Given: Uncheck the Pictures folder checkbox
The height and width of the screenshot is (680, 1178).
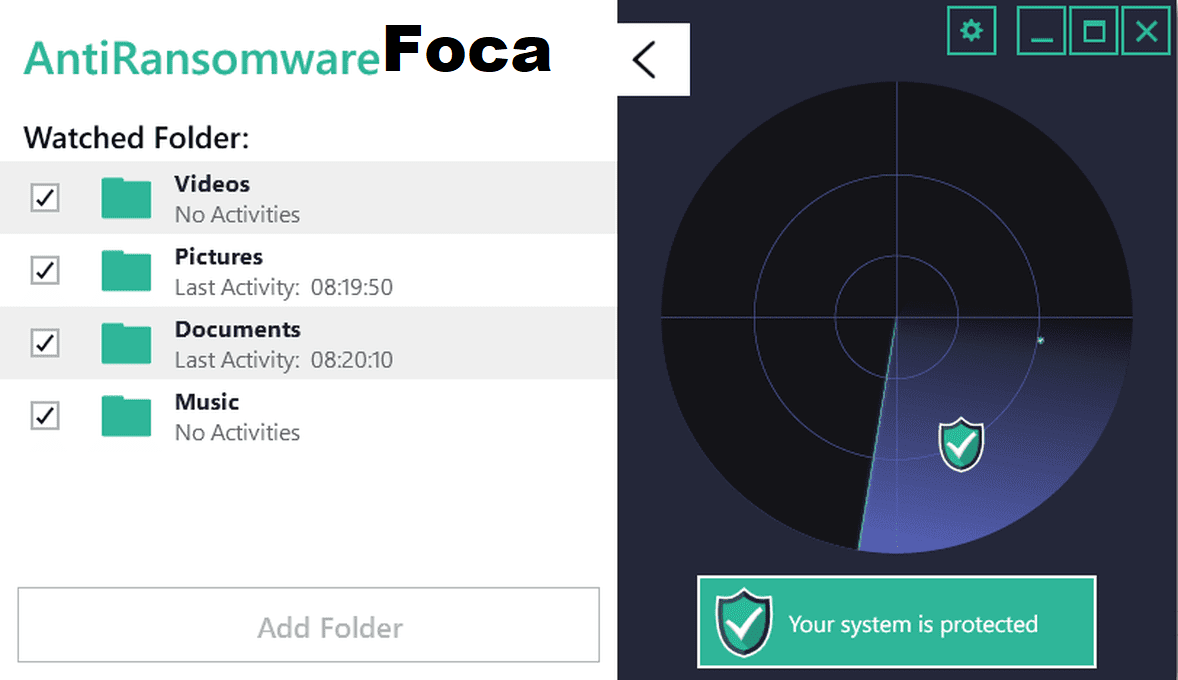Looking at the screenshot, I should 45,270.
